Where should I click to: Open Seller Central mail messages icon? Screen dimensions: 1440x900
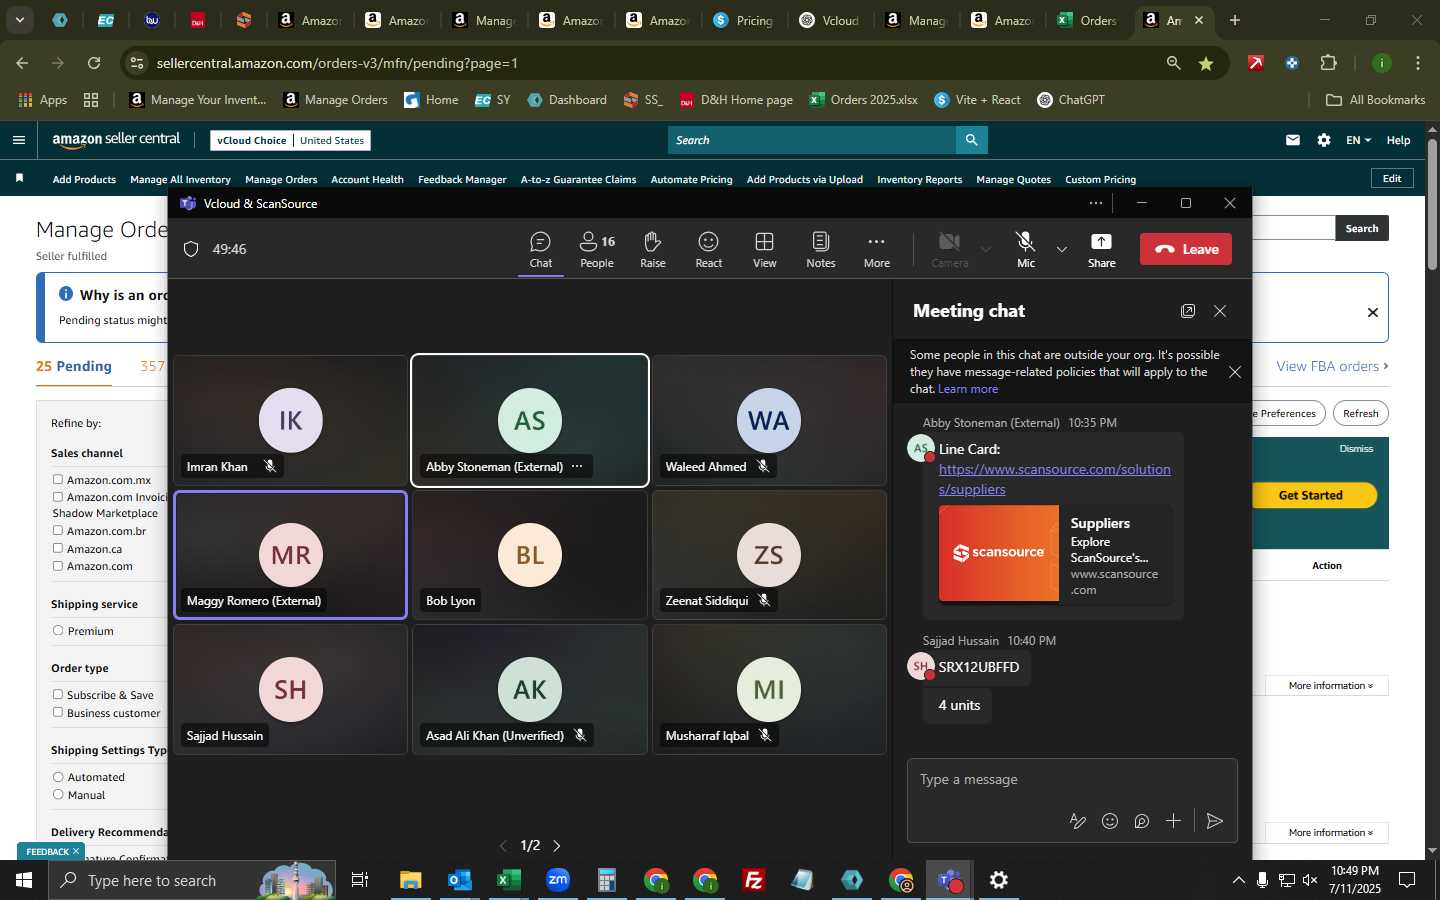1293,140
